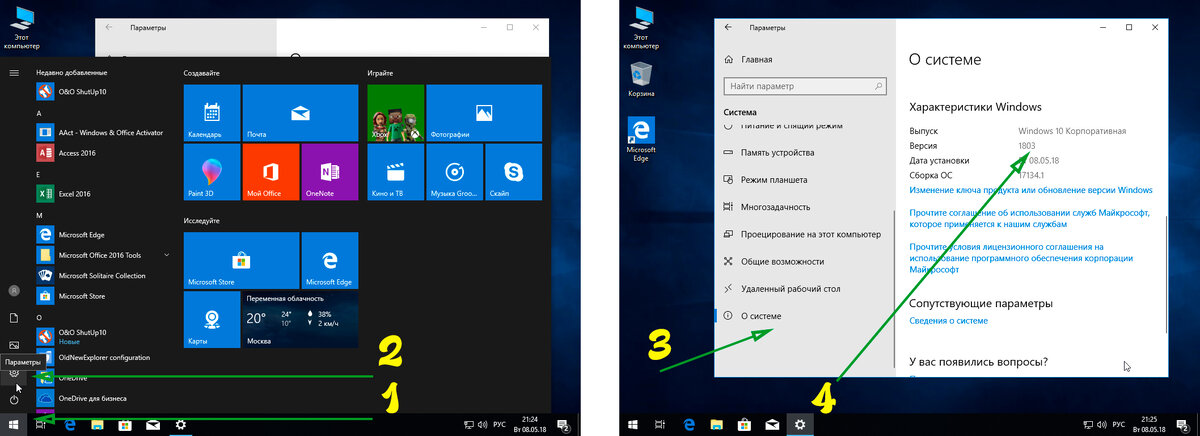Open the Москва weather tile

point(300,320)
